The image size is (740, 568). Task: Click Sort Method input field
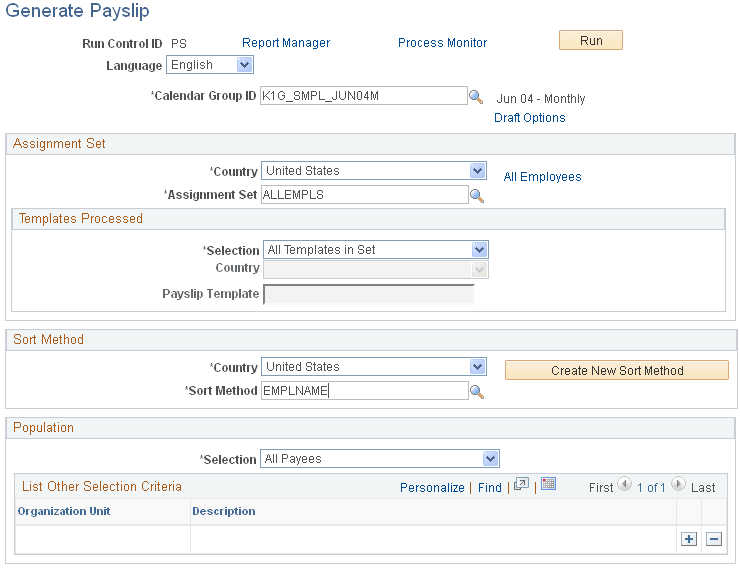coord(364,391)
